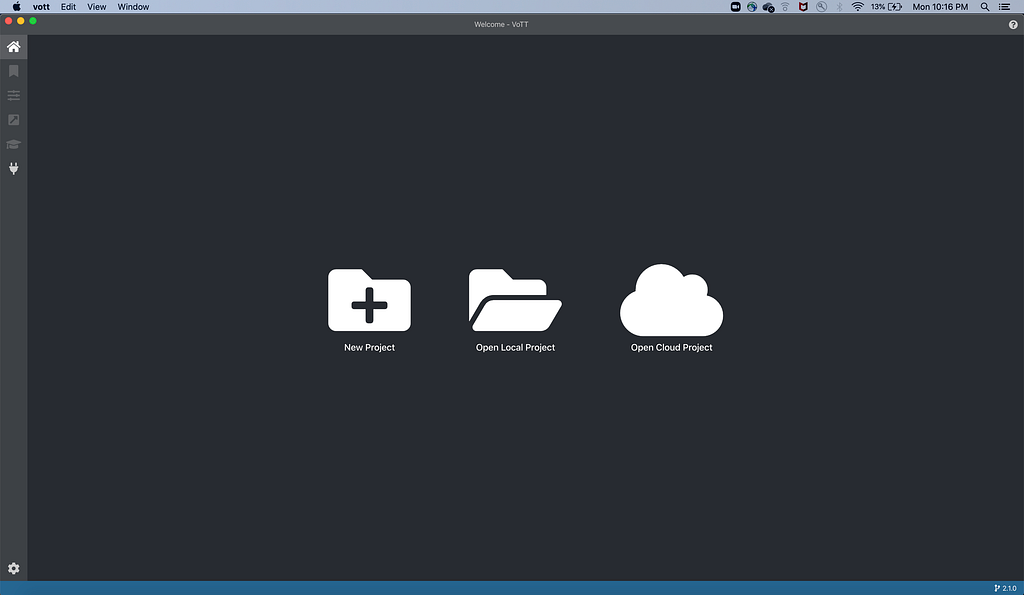Click the New Project label
The height and width of the screenshot is (595, 1024).
point(369,347)
